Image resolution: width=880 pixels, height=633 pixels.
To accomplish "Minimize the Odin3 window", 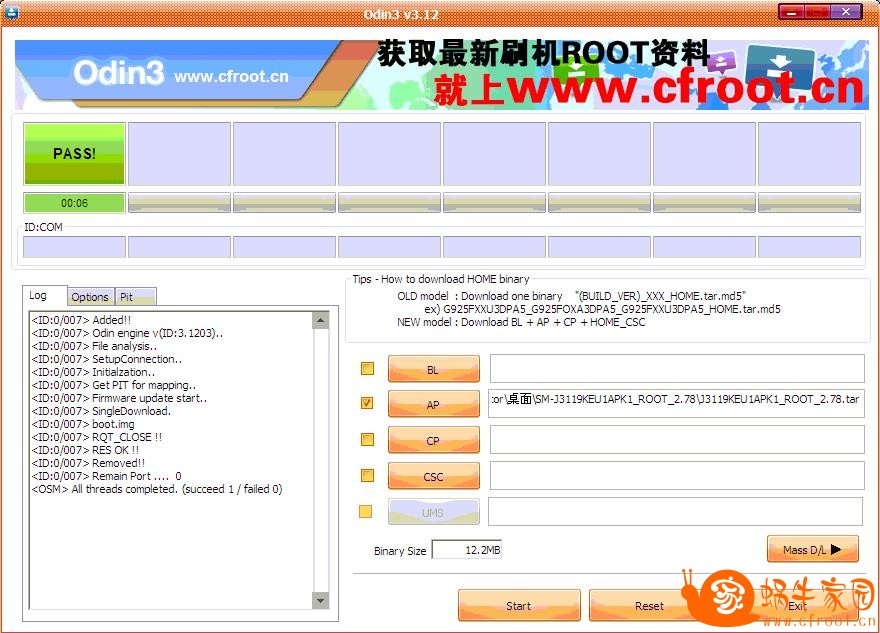I will [791, 12].
